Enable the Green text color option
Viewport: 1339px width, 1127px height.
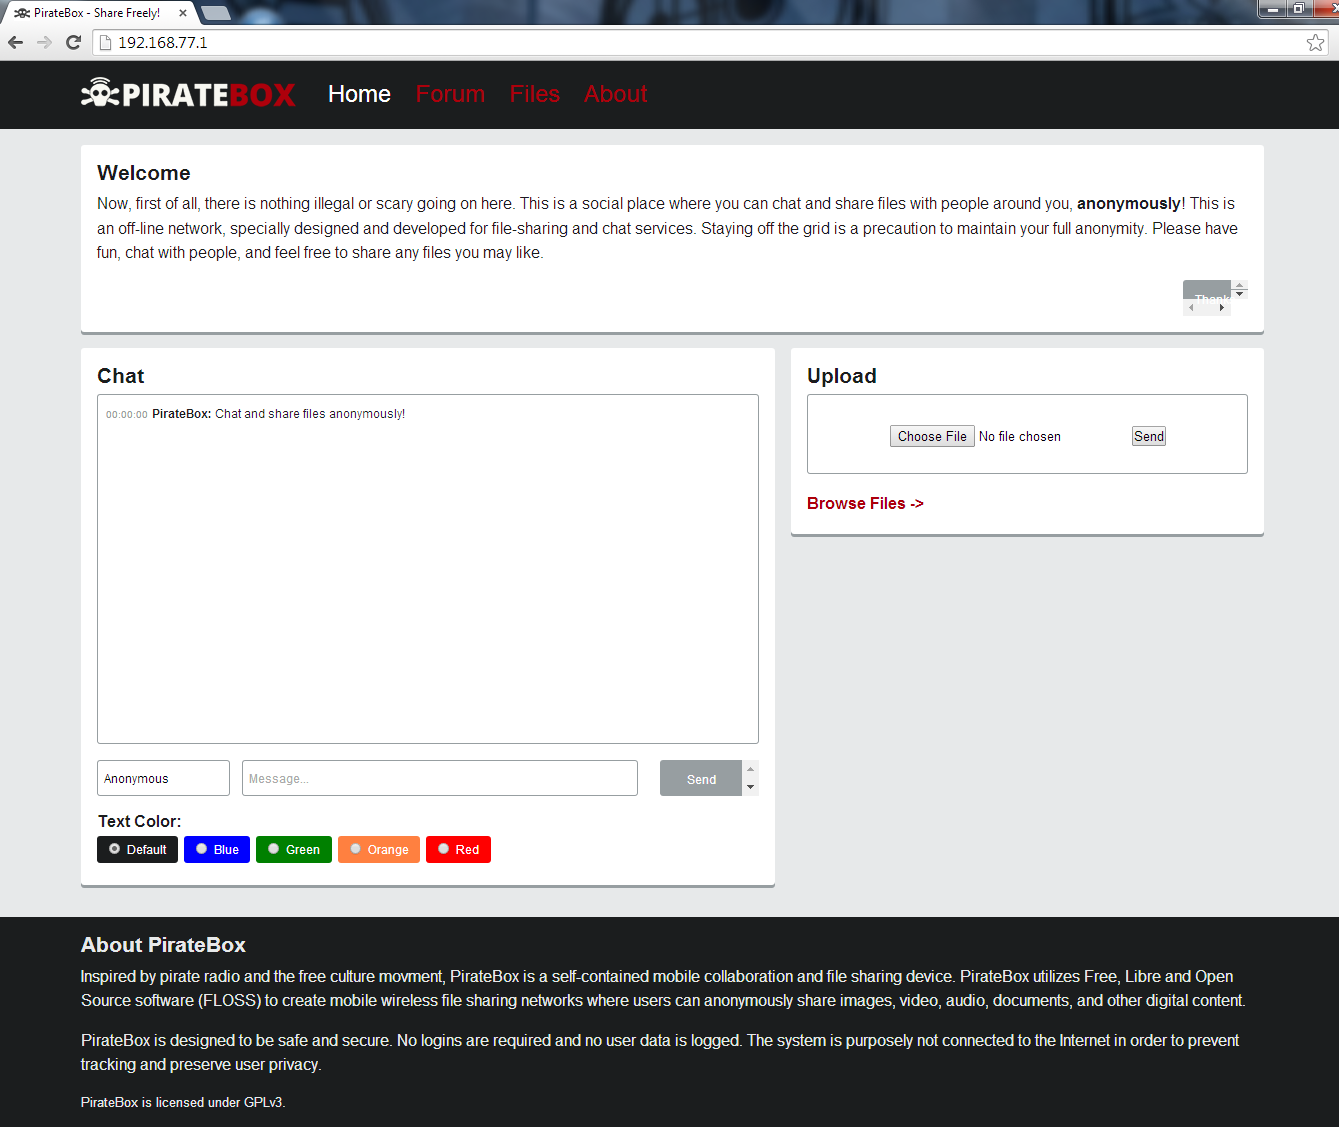[x=293, y=849]
